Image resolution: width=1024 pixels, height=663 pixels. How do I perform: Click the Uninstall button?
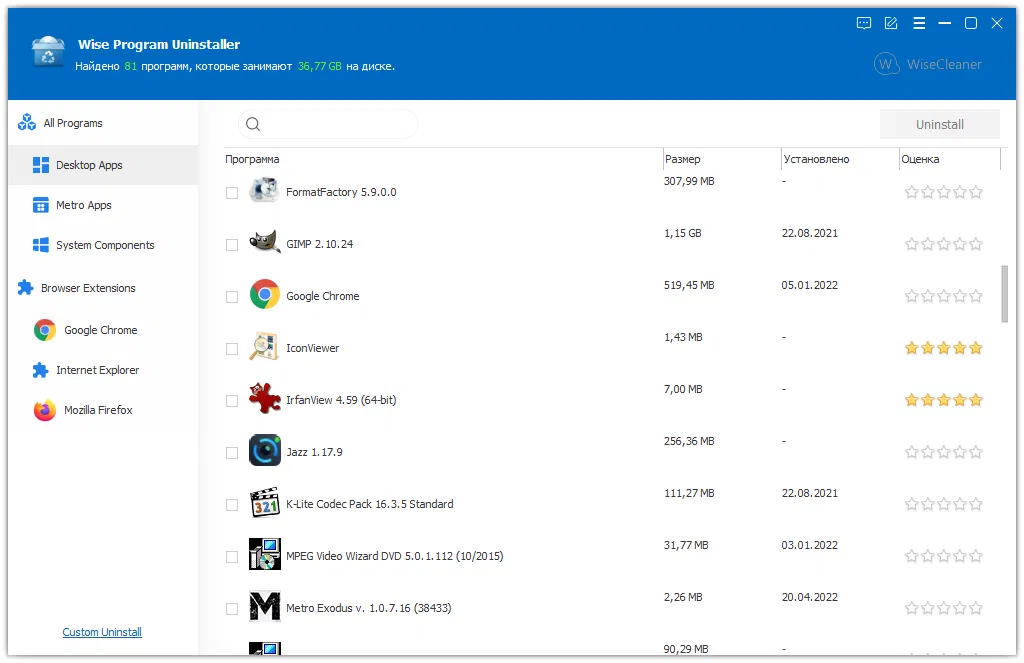pos(939,124)
